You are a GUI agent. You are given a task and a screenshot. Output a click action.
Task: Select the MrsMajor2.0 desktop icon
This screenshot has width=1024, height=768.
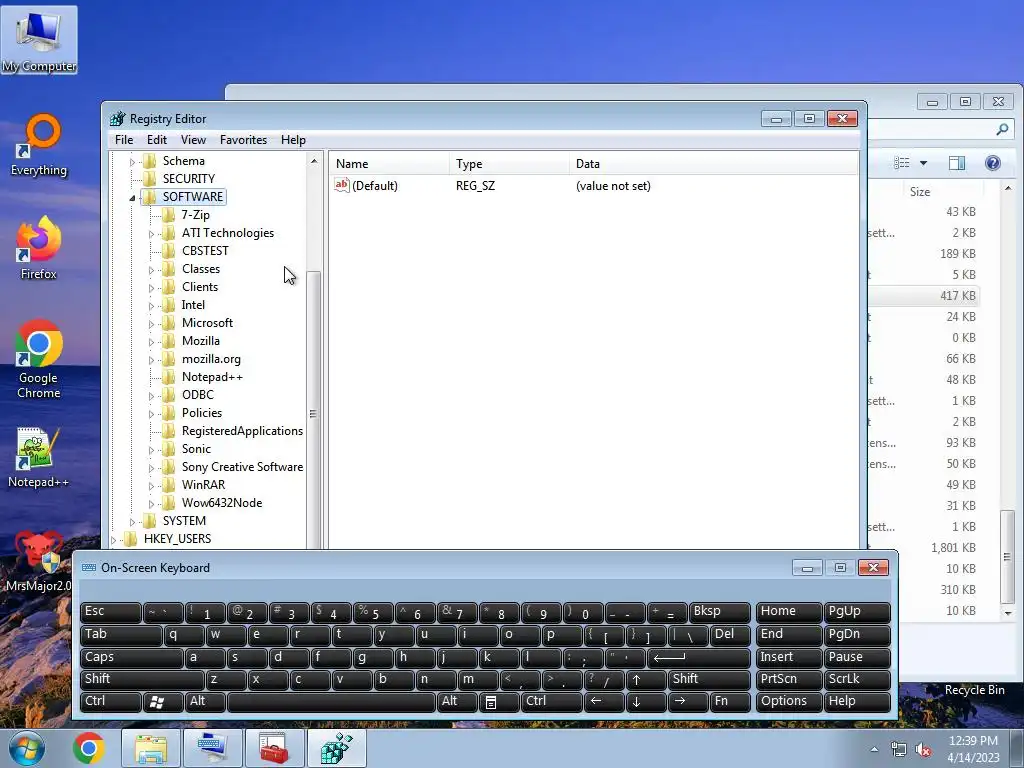[39, 562]
